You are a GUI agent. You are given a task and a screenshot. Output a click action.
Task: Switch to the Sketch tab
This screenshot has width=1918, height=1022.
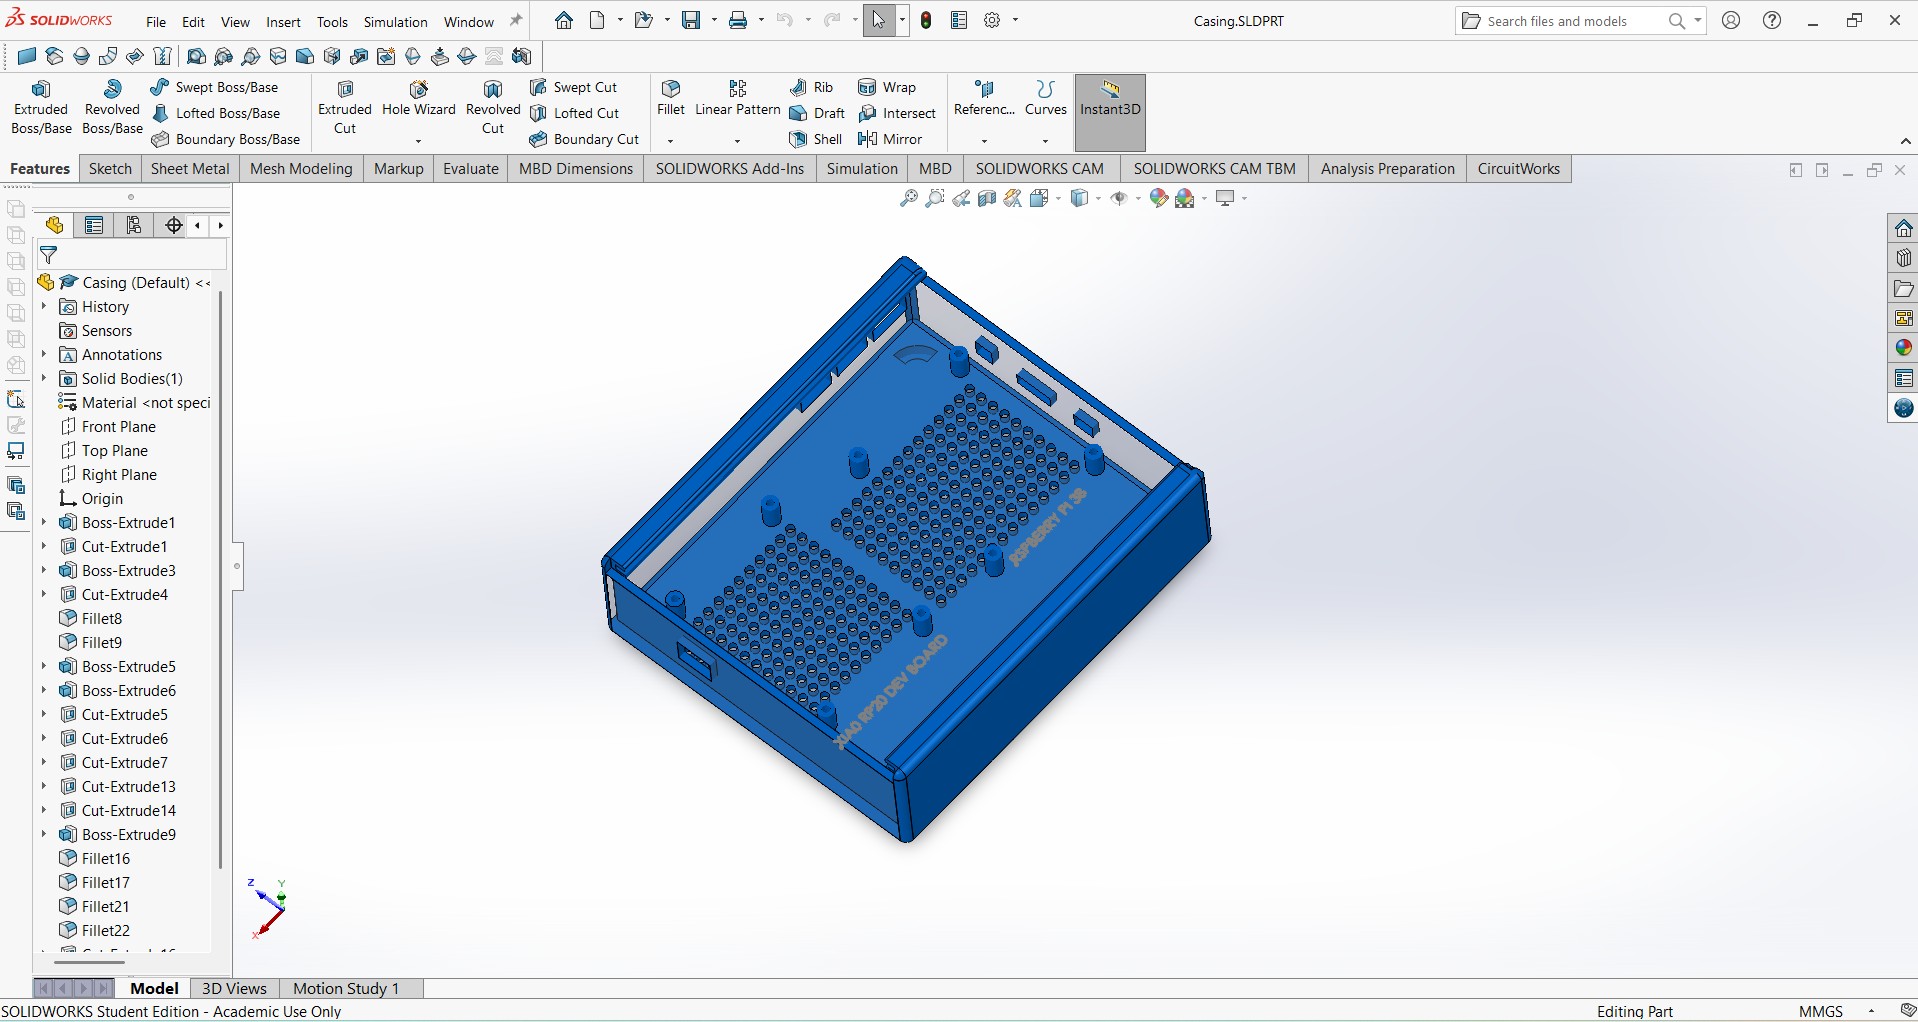coord(110,169)
